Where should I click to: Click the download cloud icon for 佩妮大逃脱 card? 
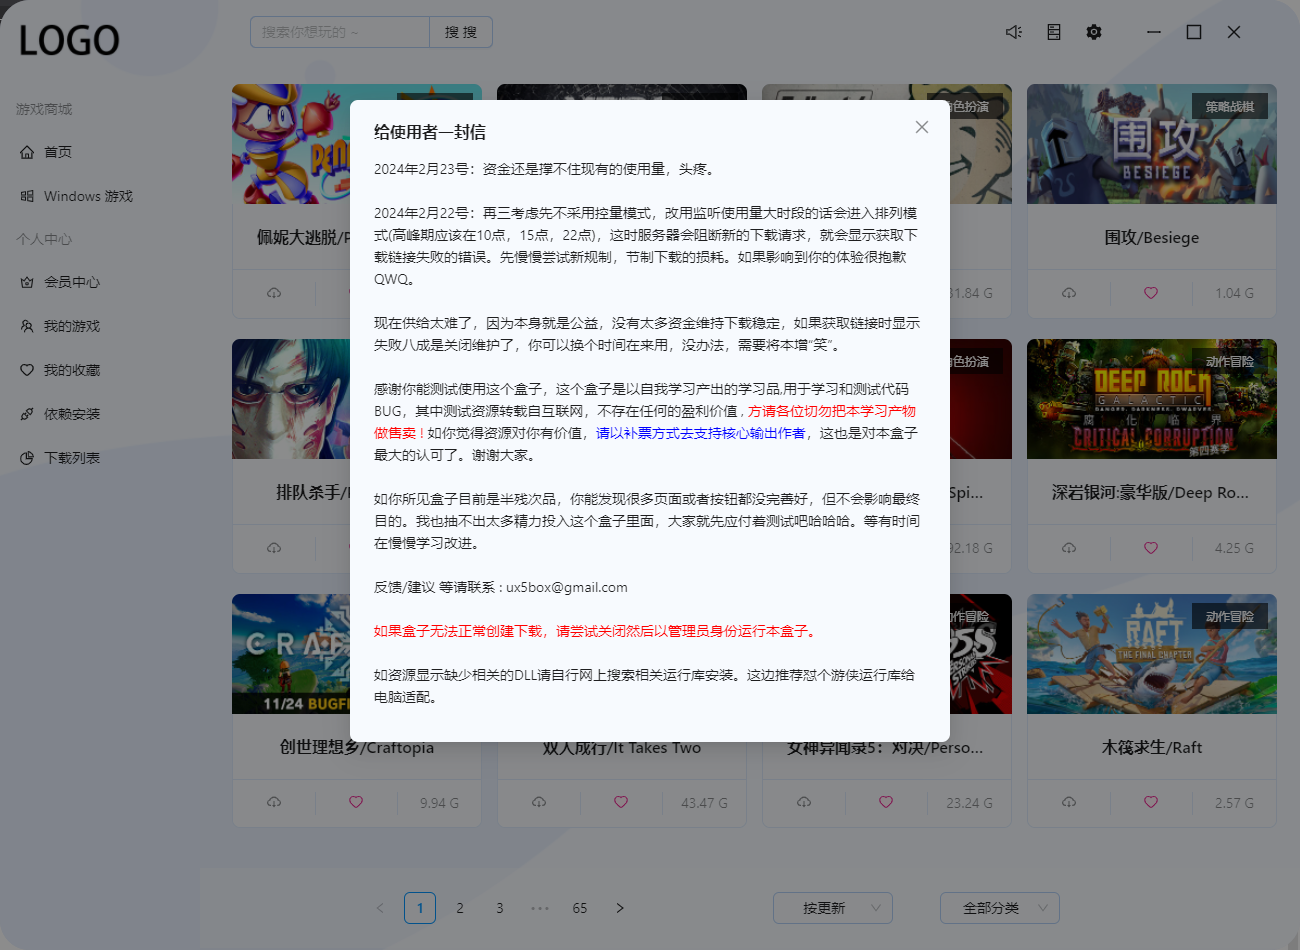(x=274, y=293)
